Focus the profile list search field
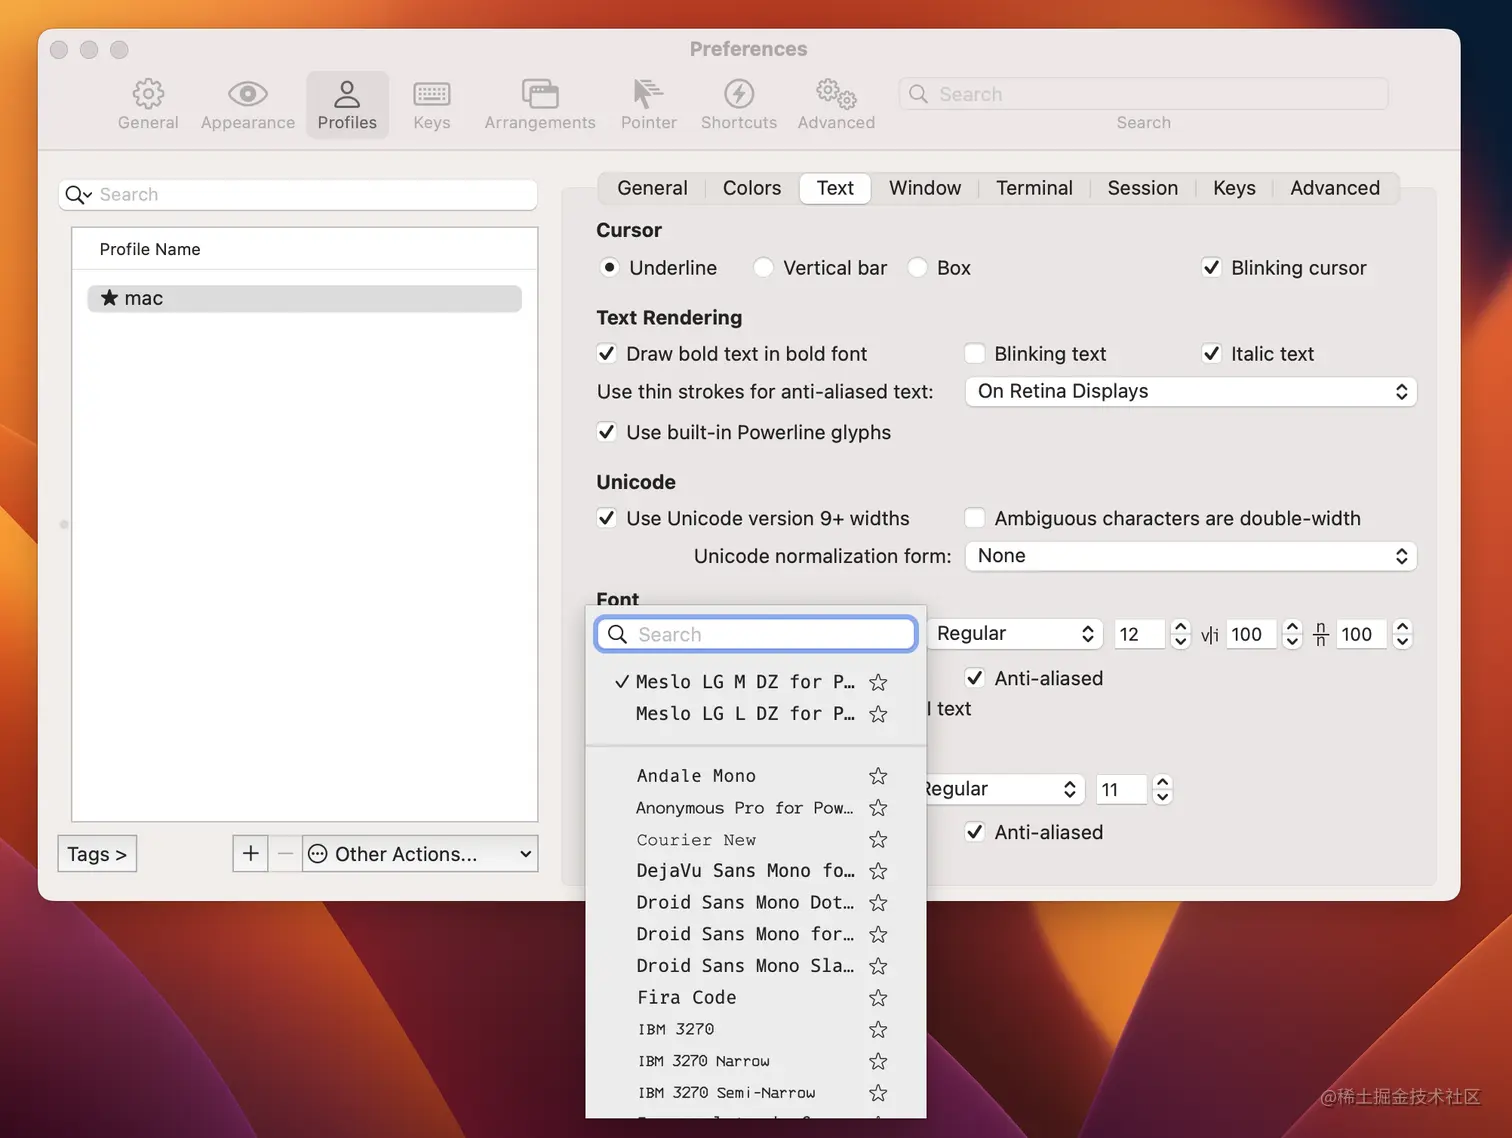The width and height of the screenshot is (1512, 1138). click(x=298, y=195)
